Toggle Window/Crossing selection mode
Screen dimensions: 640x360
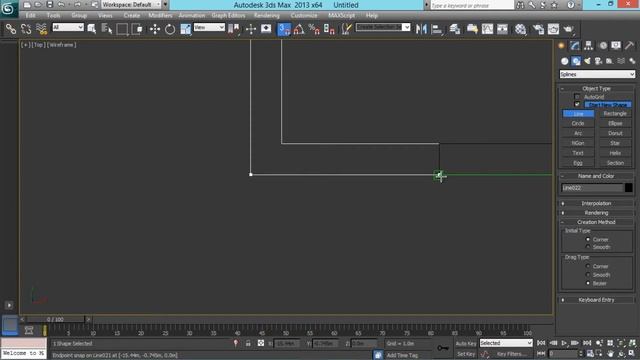coord(138,29)
